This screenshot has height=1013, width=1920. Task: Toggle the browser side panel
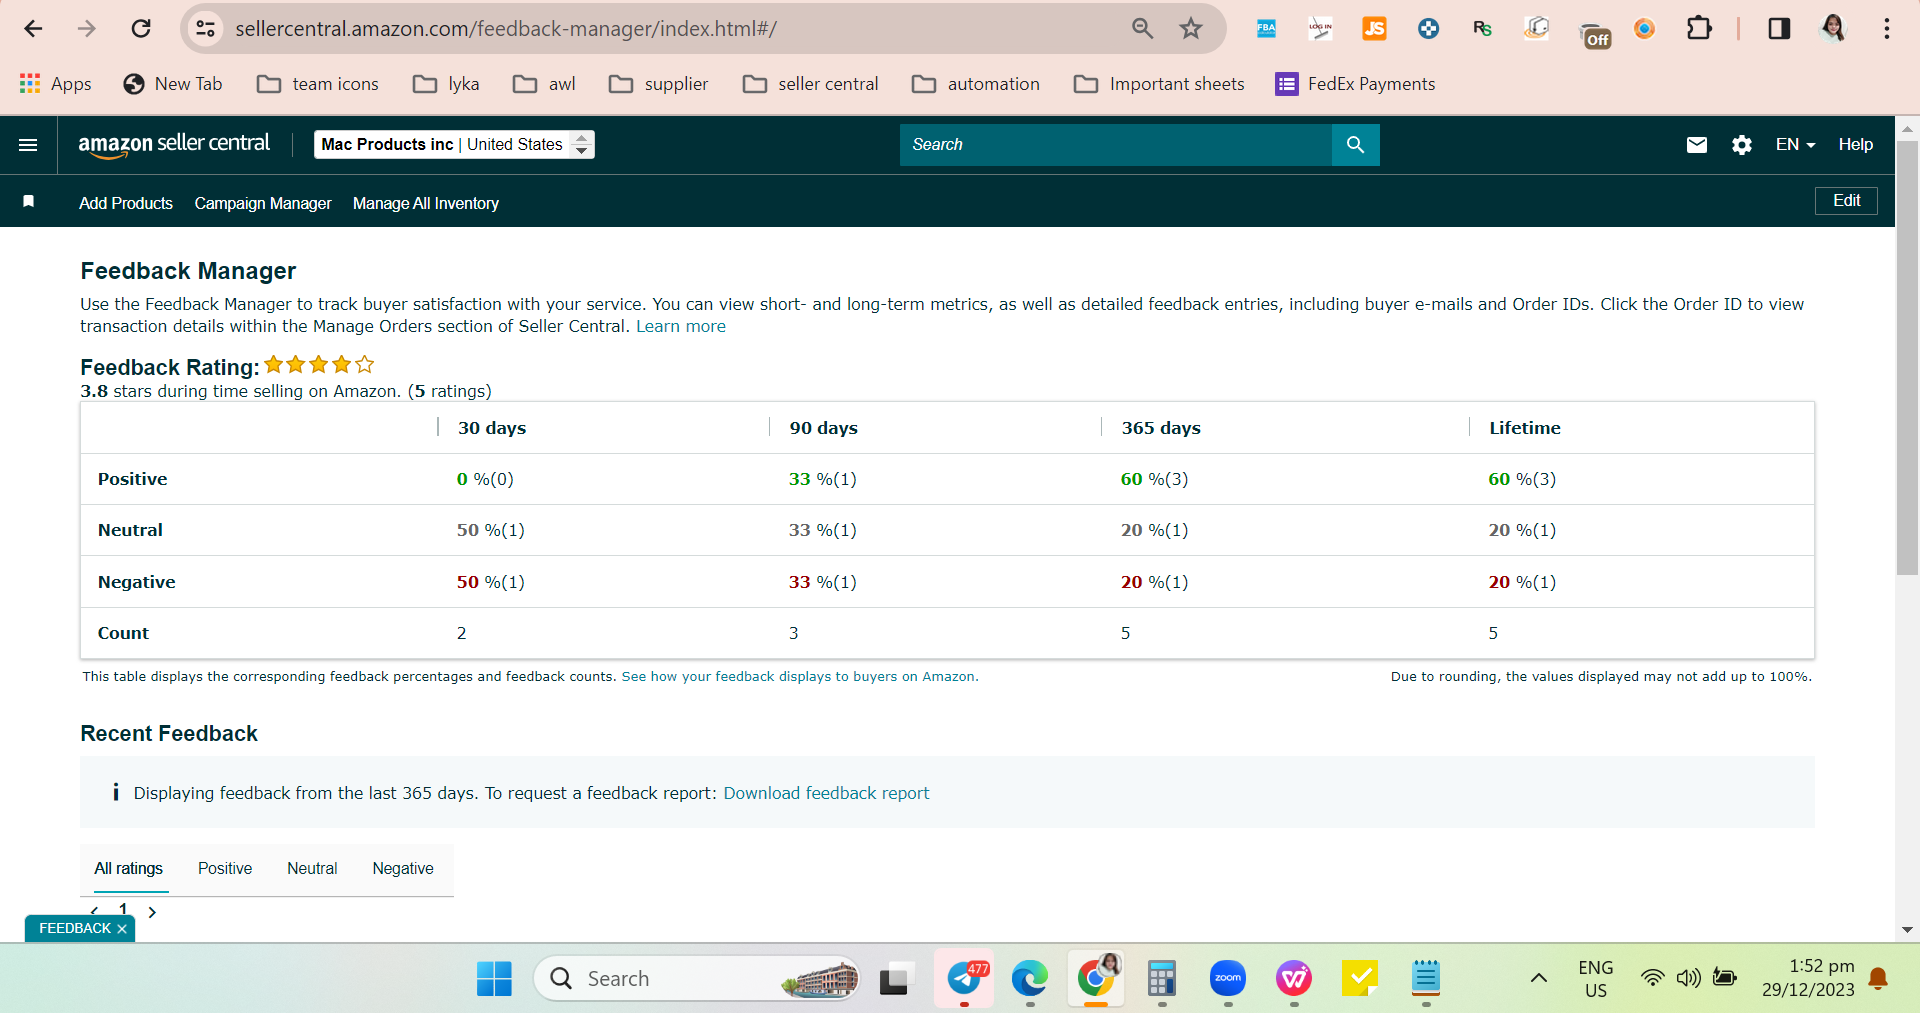click(1779, 29)
